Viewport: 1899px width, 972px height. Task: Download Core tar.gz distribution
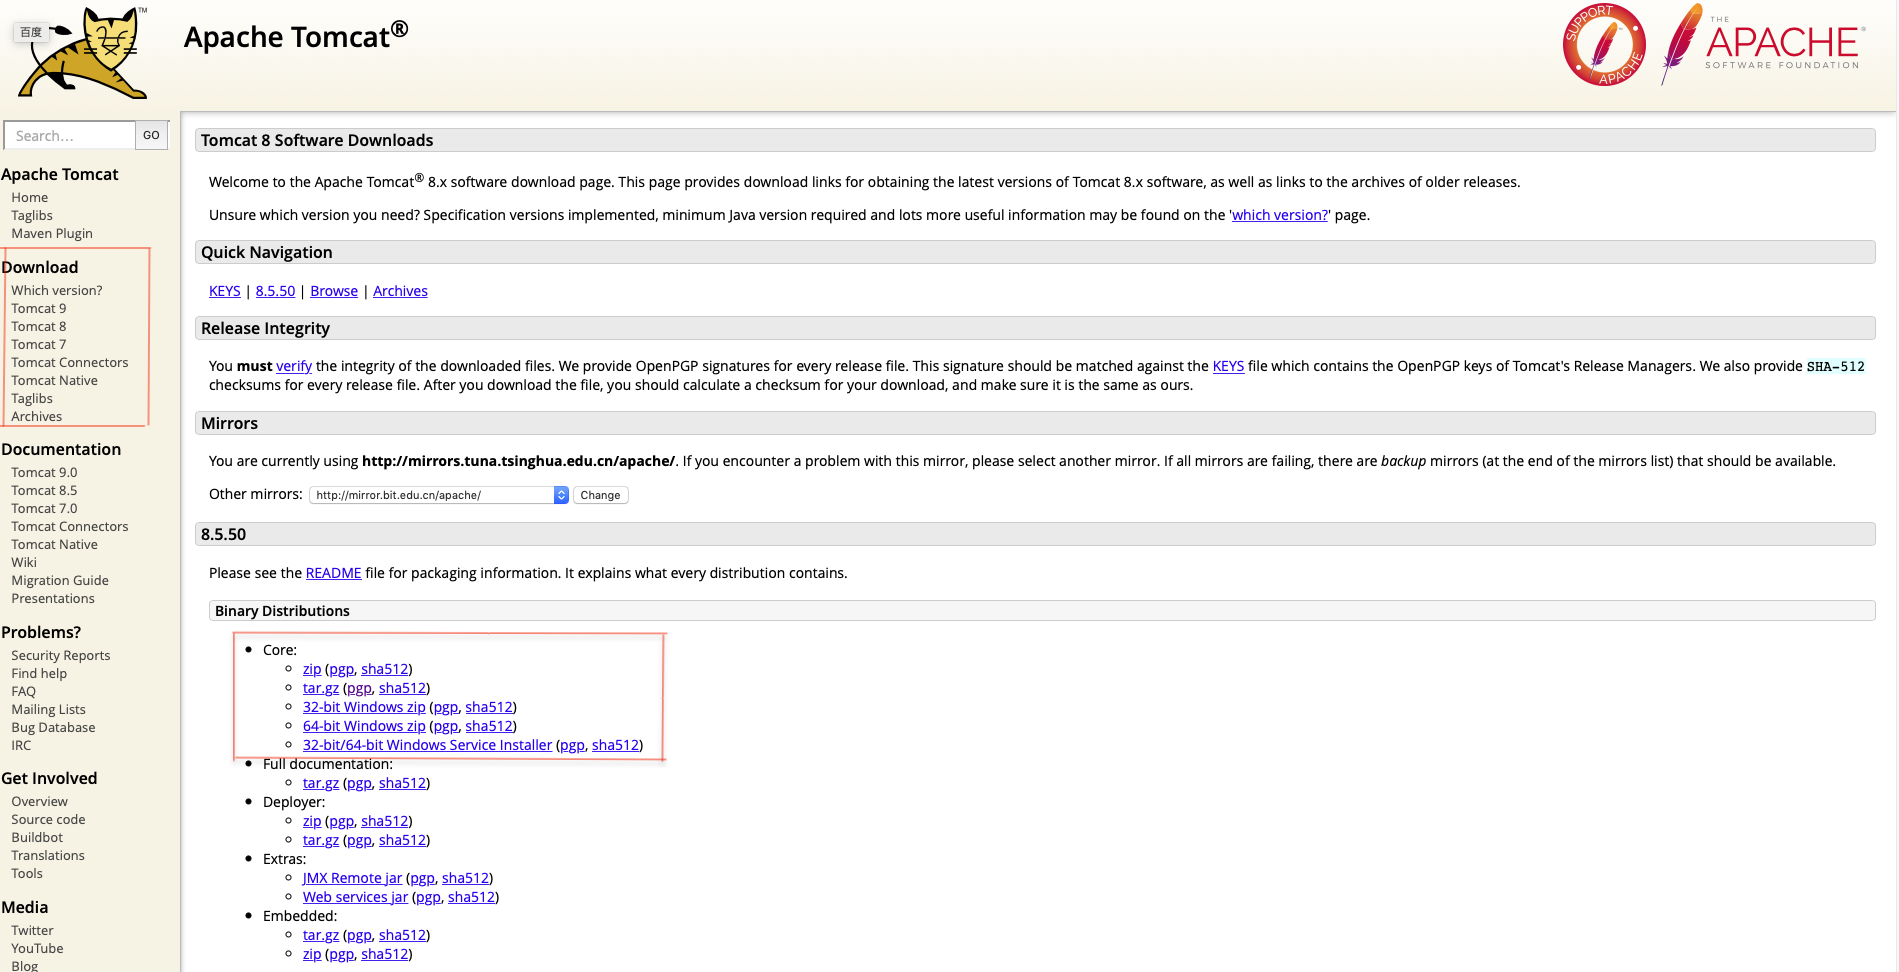(x=321, y=688)
